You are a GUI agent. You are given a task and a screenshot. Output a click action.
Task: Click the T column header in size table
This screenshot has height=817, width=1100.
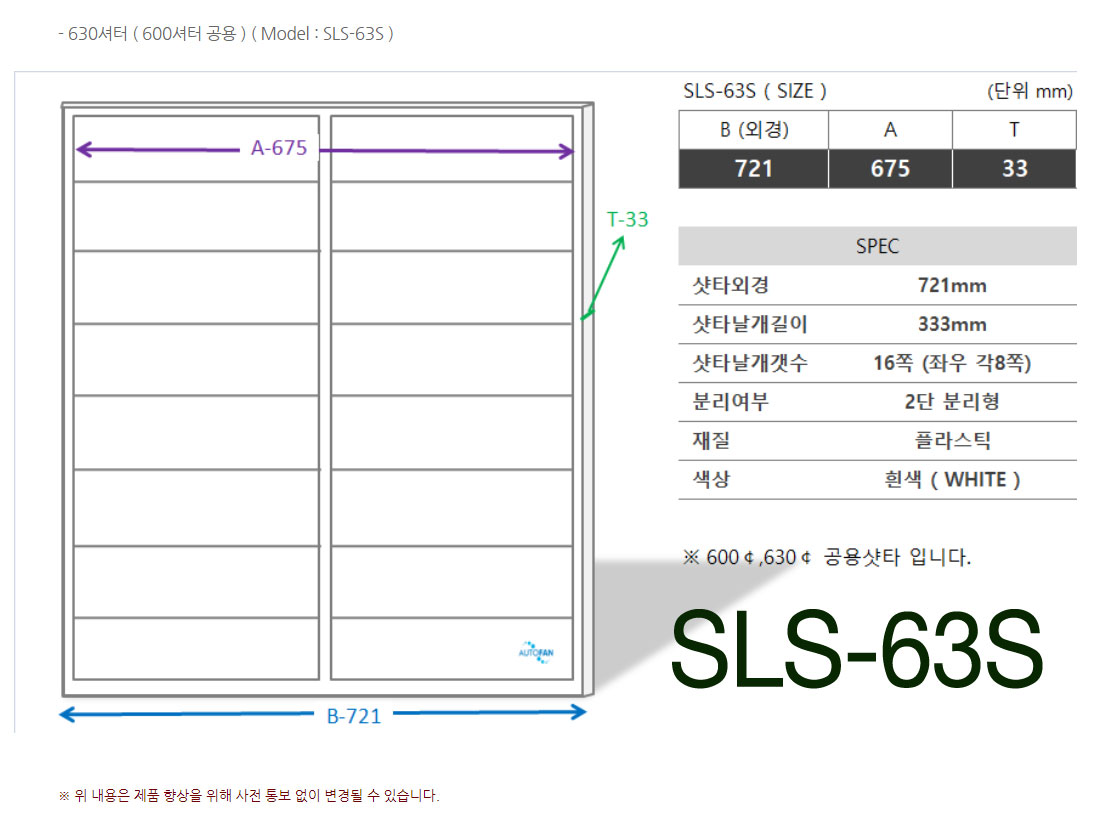(1014, 130)
